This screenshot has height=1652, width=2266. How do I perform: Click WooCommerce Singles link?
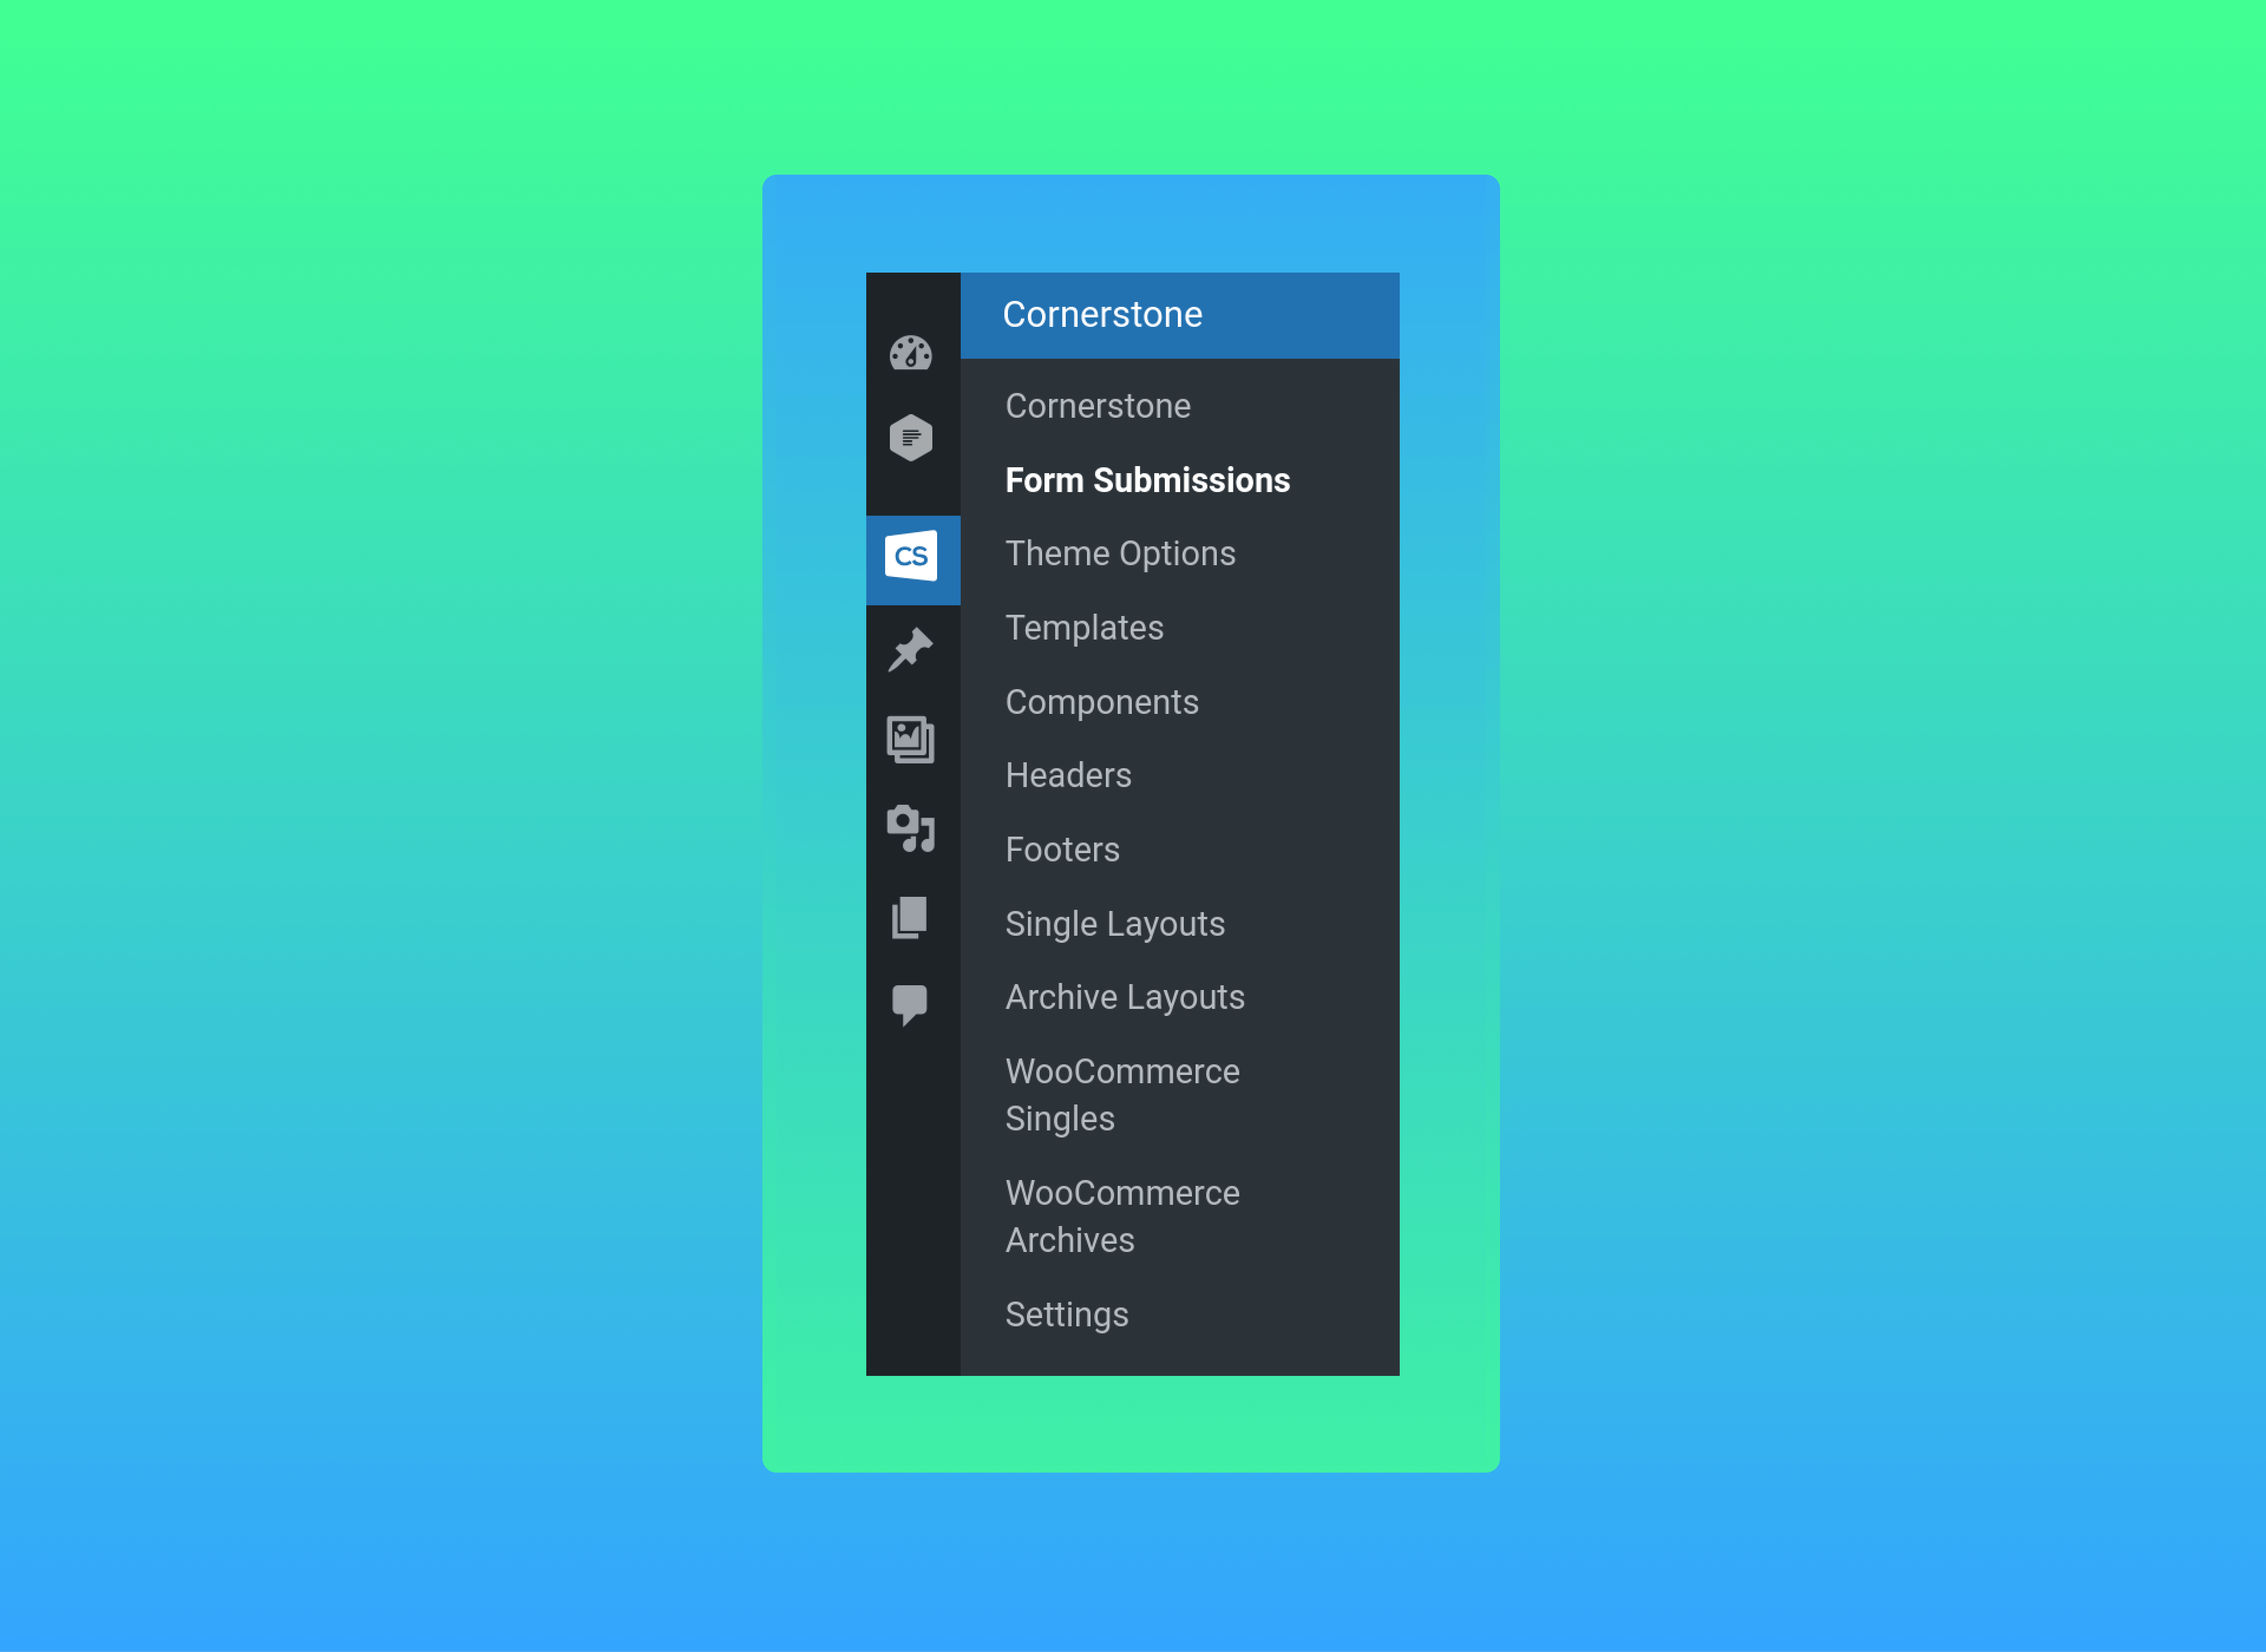click(x=1122, y=1094)
